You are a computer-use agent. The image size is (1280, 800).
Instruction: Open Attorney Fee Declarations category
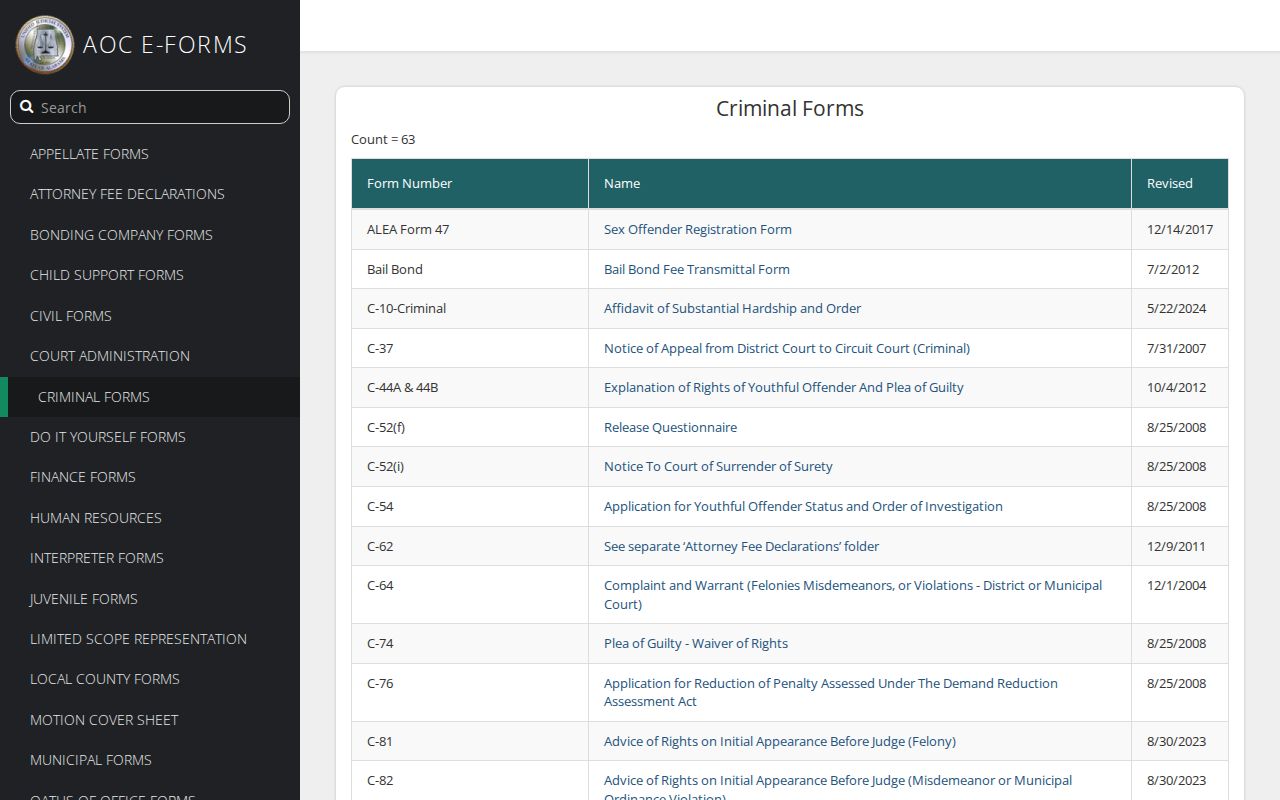tap(127, 194)
